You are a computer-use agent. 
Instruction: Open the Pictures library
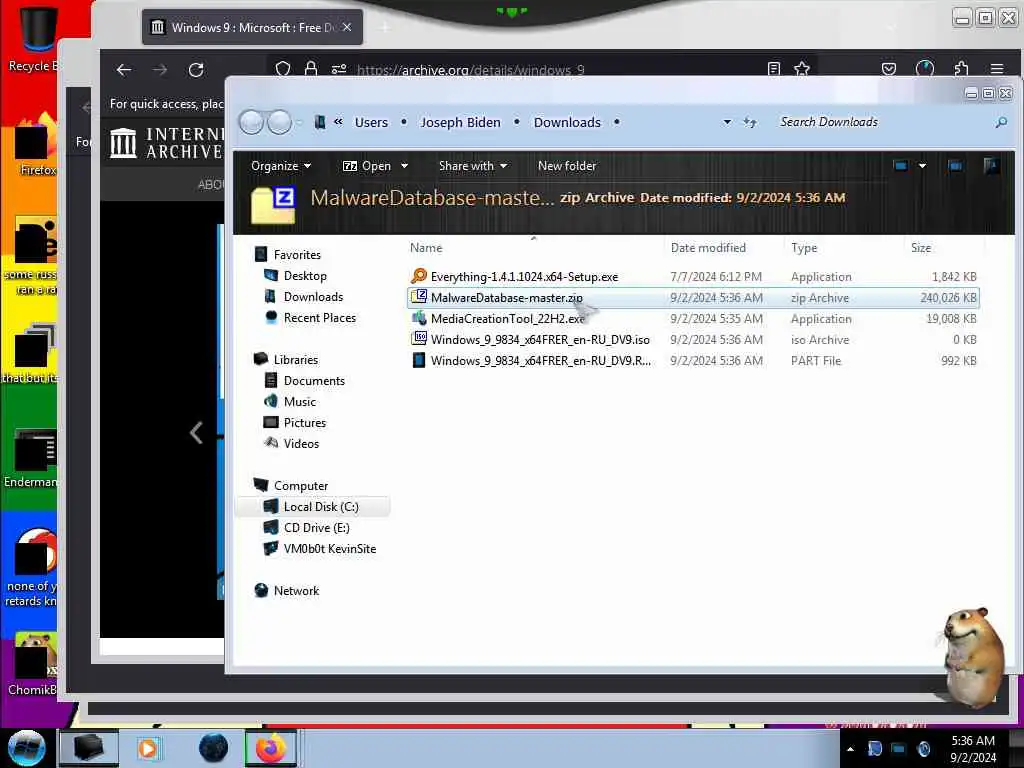coord(304,423)
